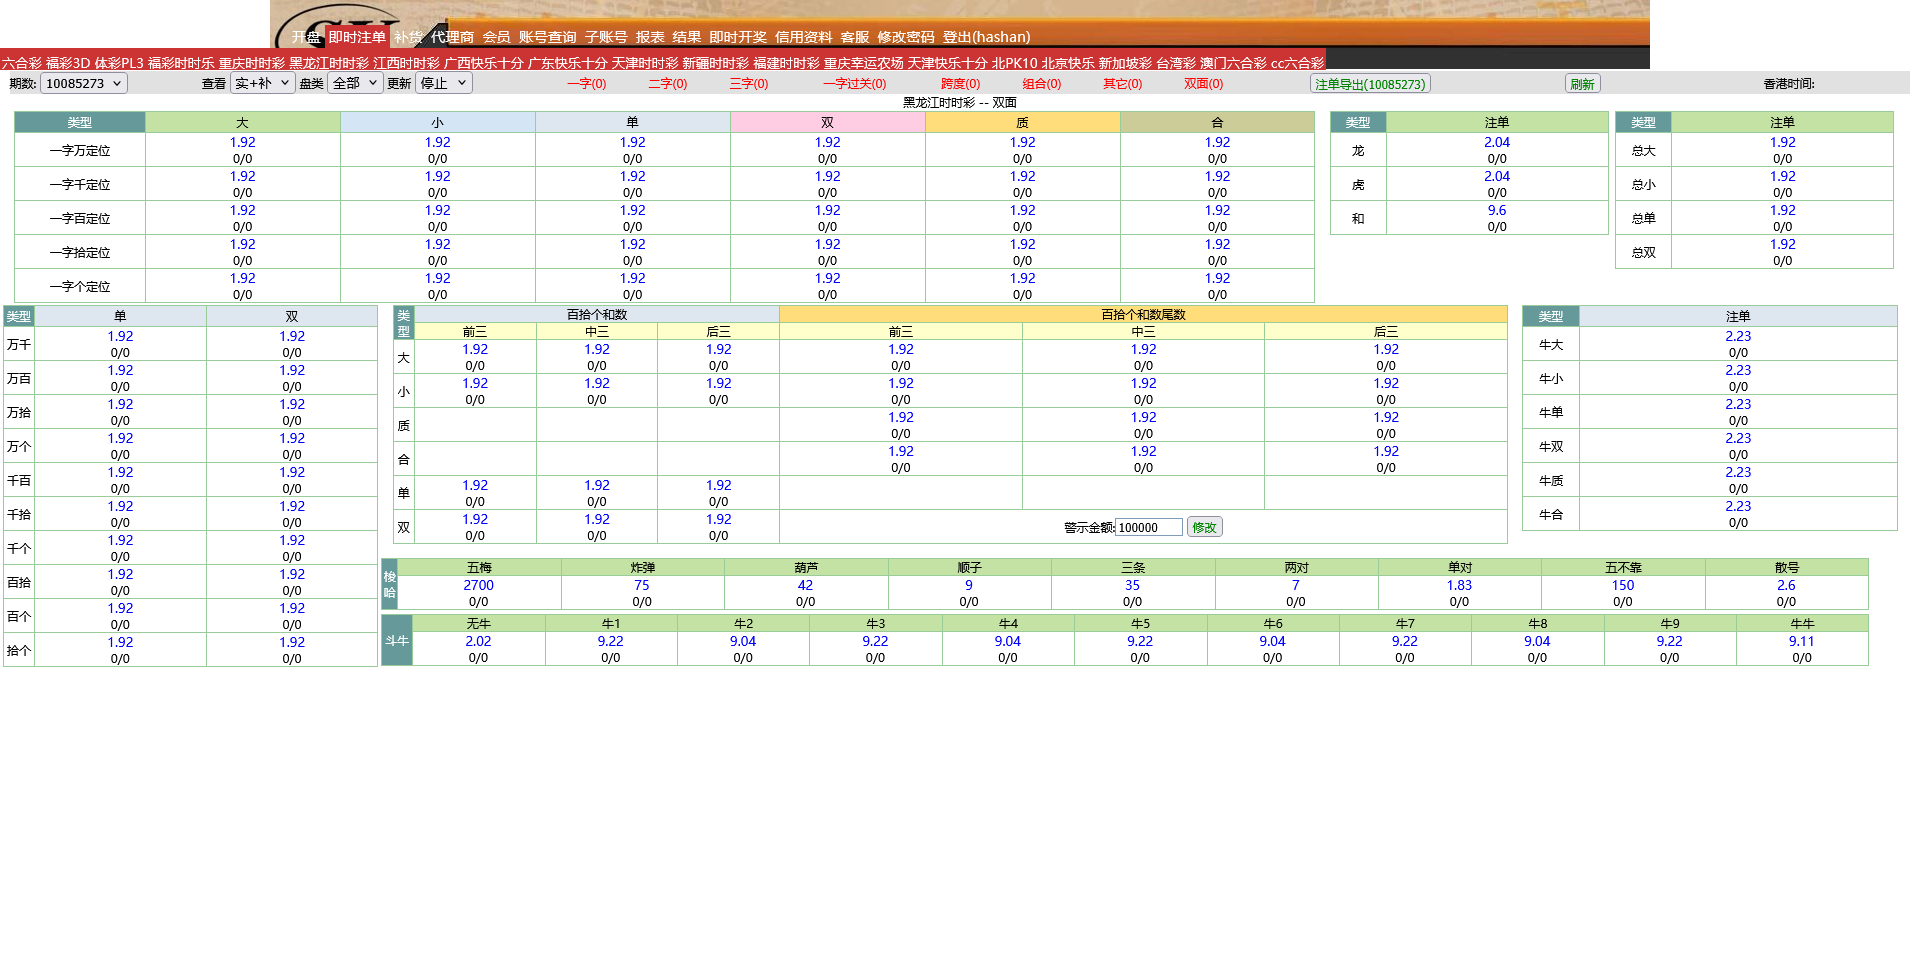Open the 报表 menu item
1920x955 pixels.
(650, 37)
